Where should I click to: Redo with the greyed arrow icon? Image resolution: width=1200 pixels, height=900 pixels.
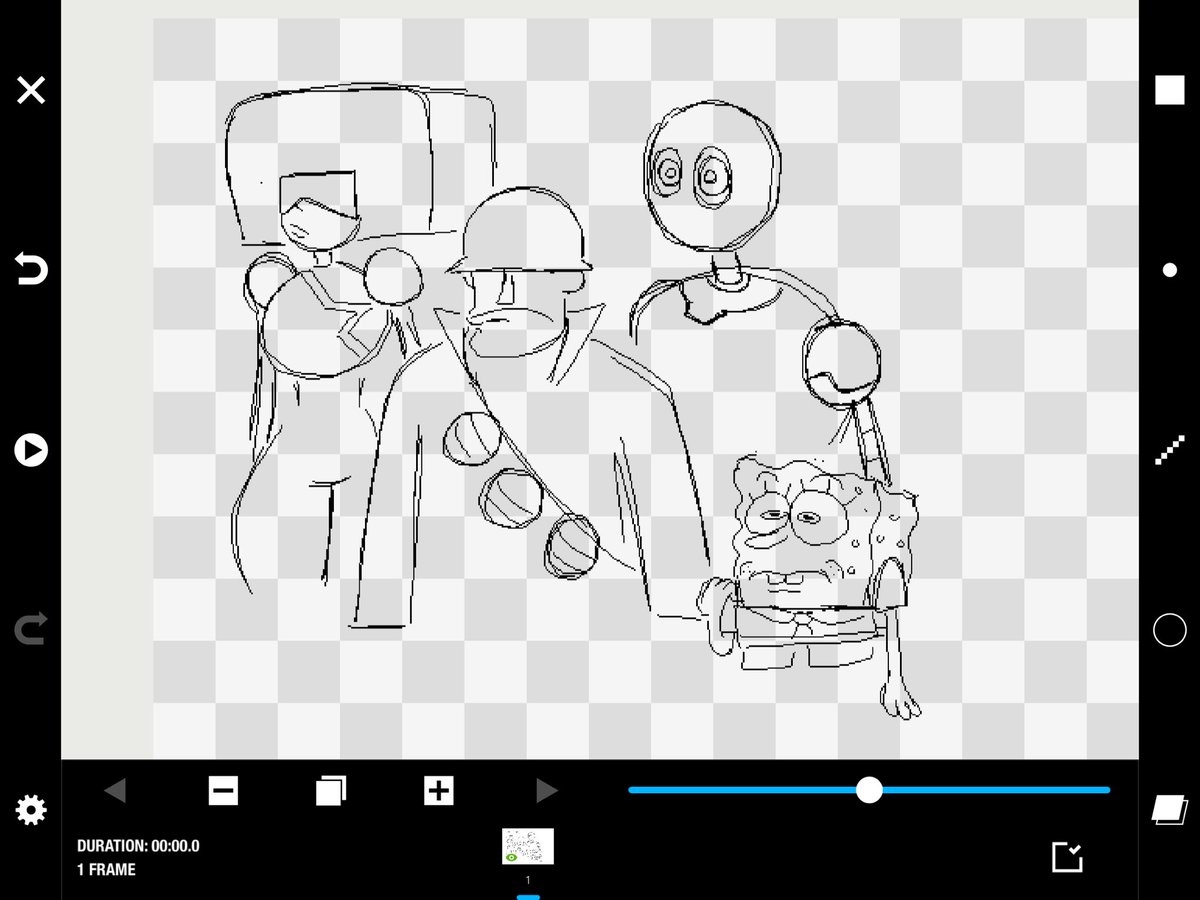tap(31, 630)
